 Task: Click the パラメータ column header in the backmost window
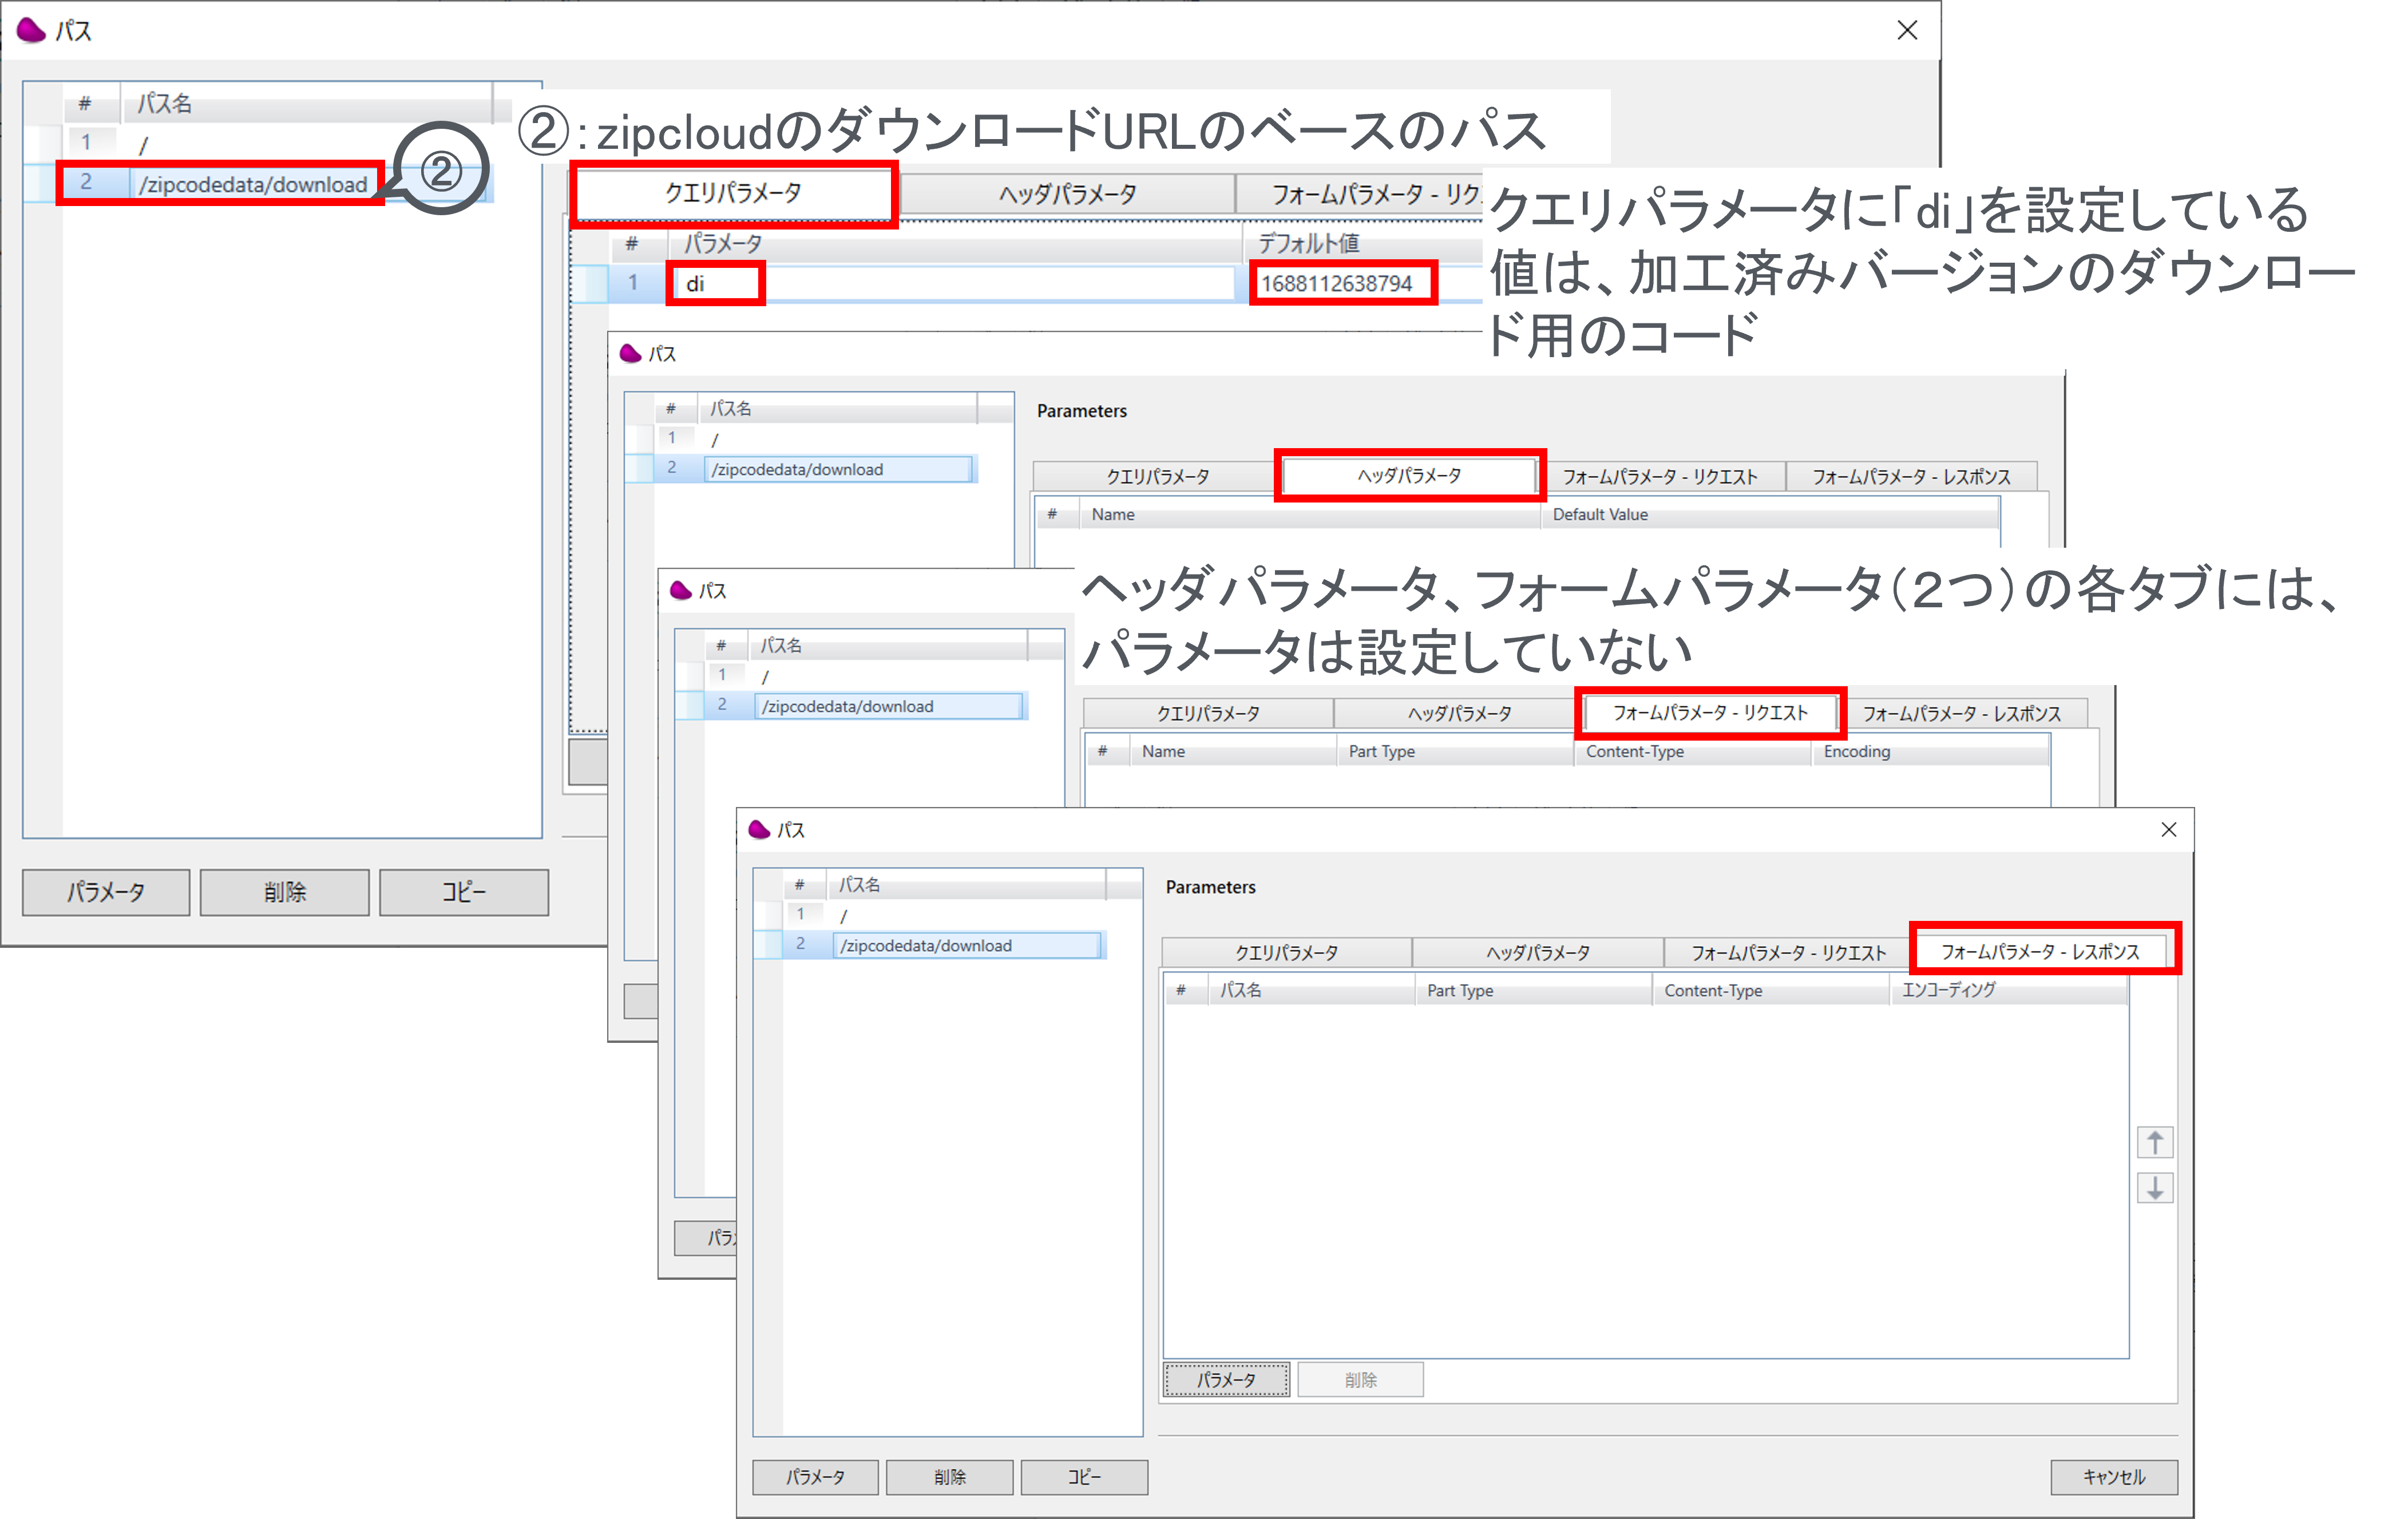(956, 243)
